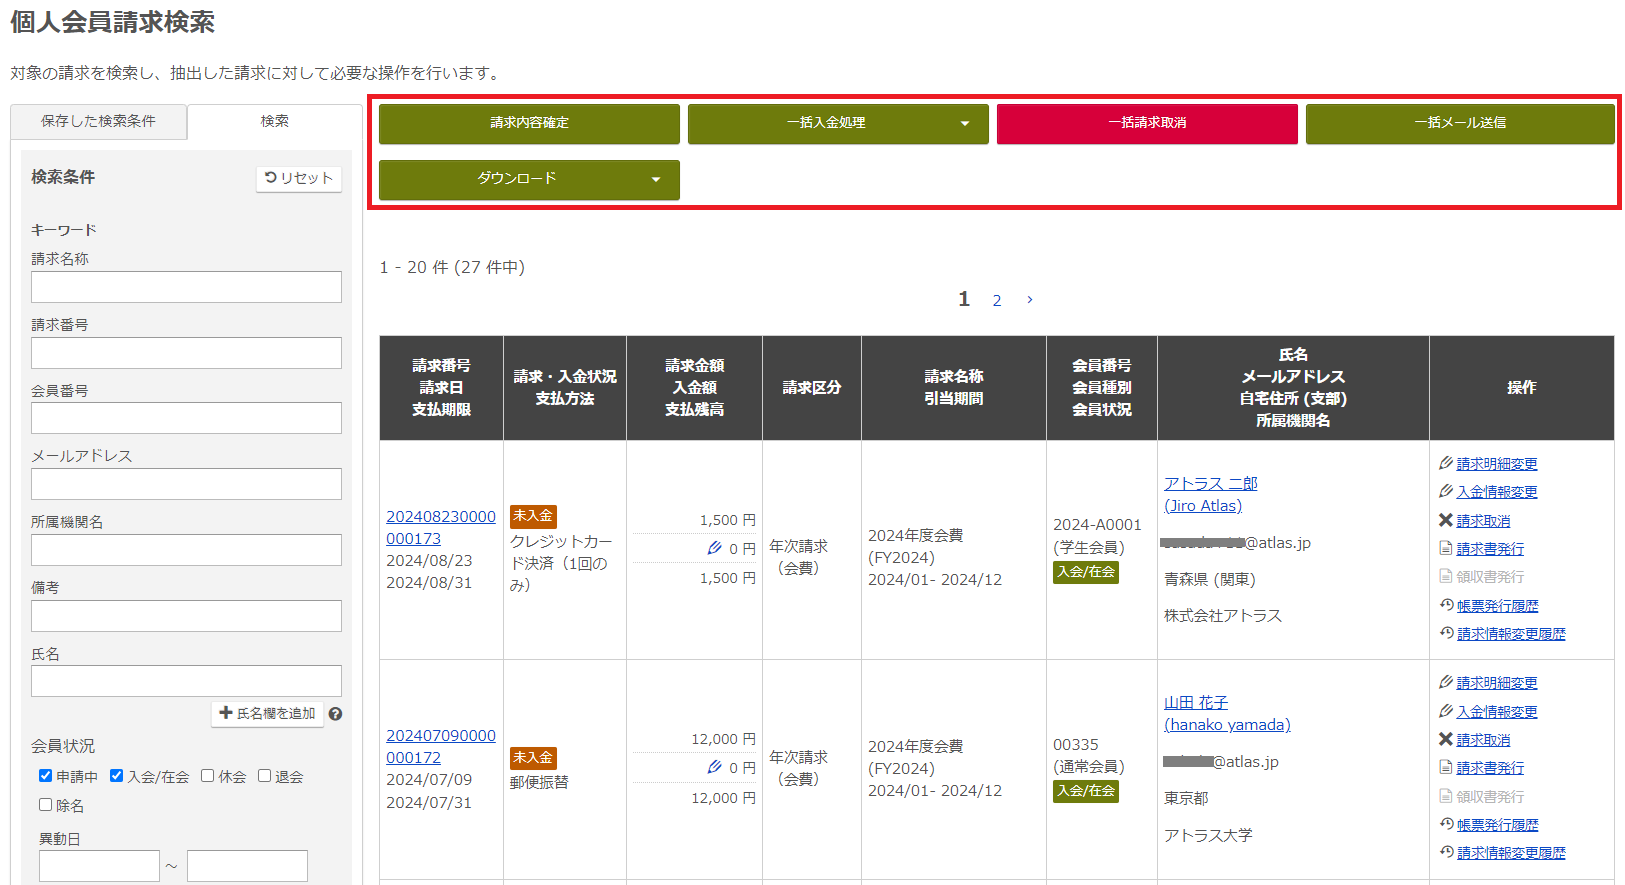Click X icon of 請求取消 for アトラス 二郎

coord(1445,520)
